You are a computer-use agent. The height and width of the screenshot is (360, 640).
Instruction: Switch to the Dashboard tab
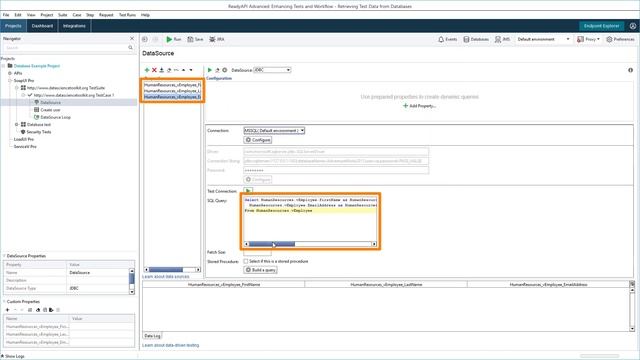coord(42,26)
